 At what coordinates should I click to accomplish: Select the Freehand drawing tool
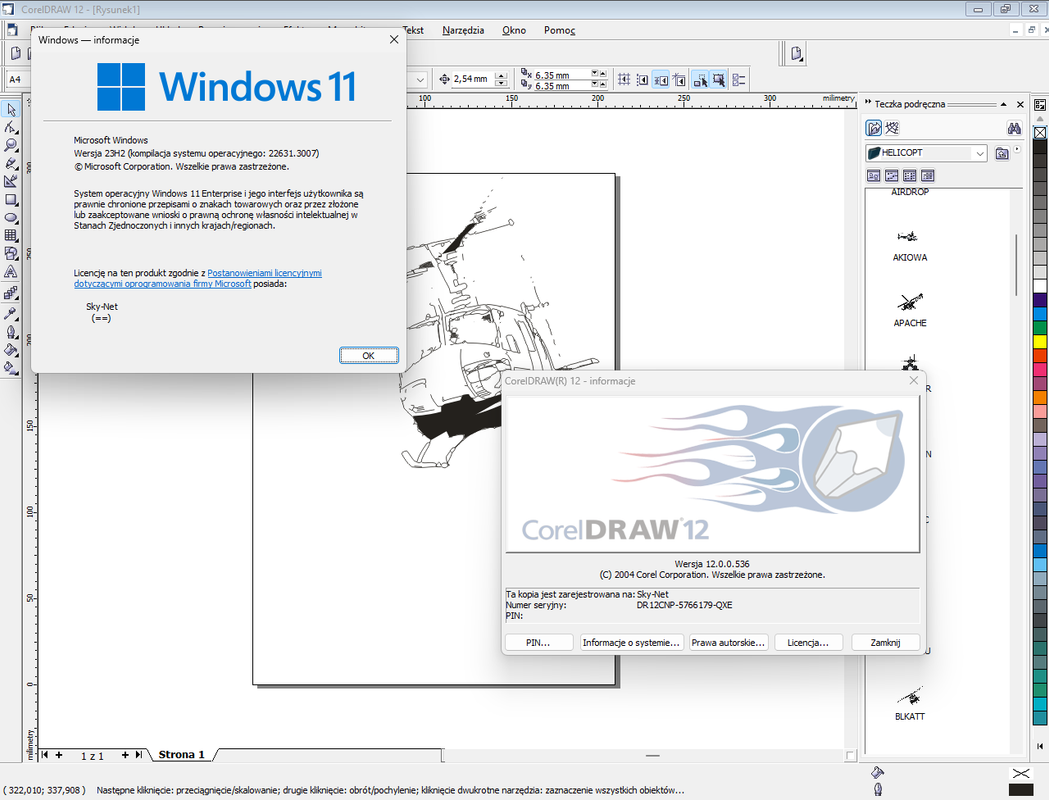click(11, 163)
